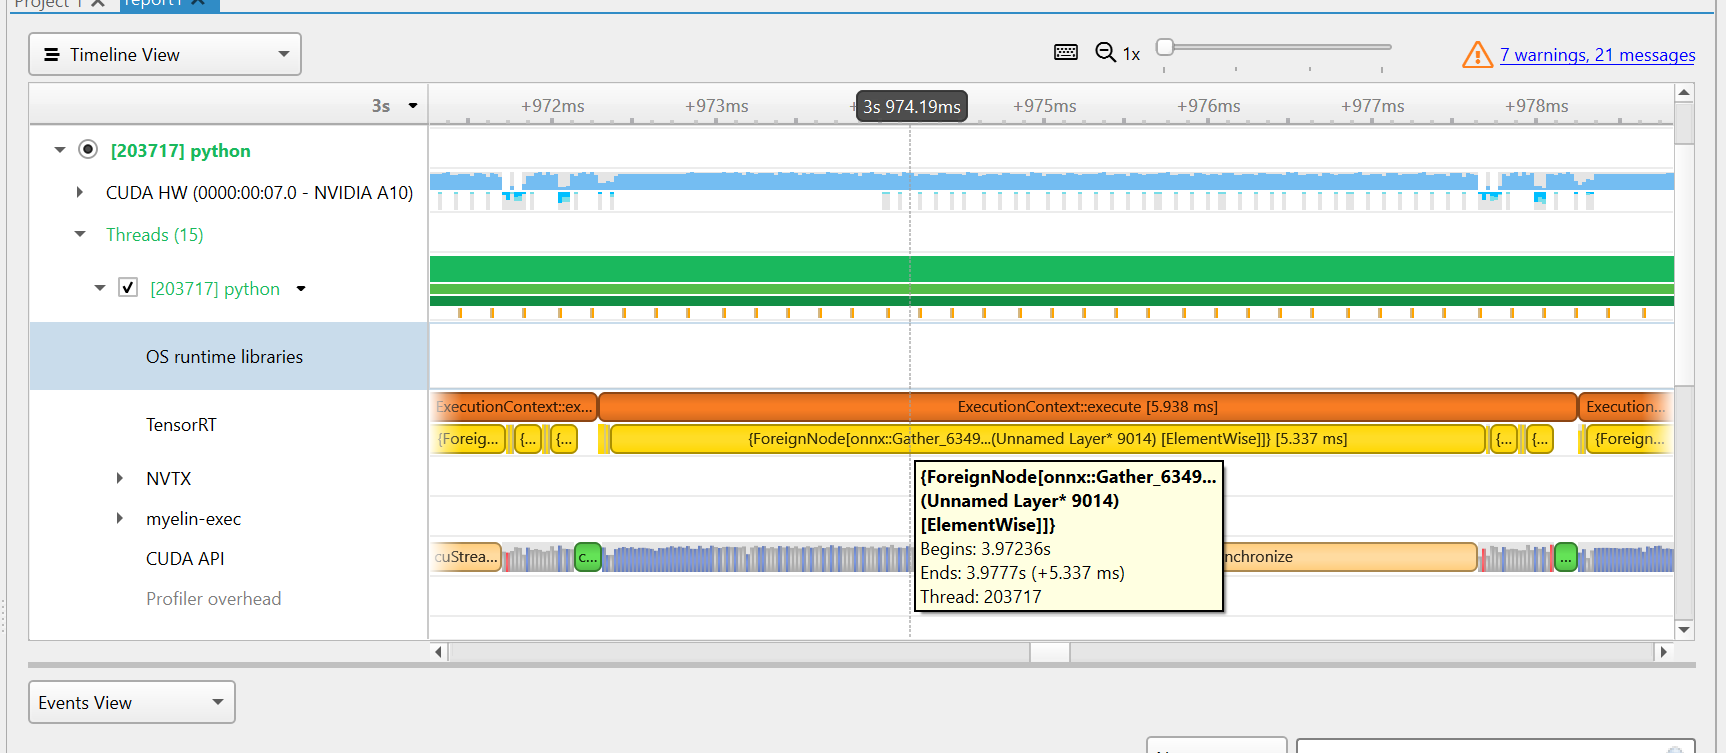The width and height of the screenshot is (1726, 753).
Task: Select the OS runtime libraries row
Action: [229, 356]
